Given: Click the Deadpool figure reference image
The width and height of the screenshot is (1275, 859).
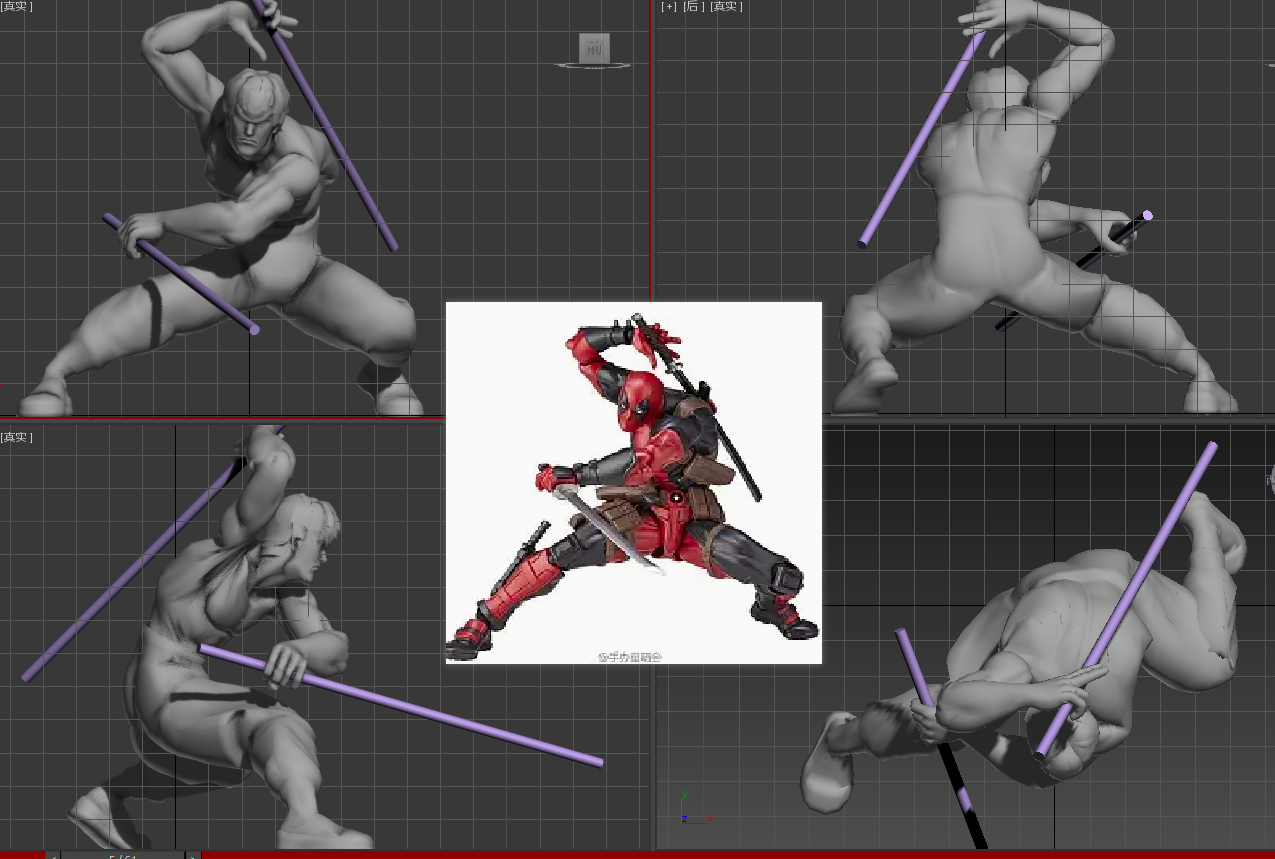Looking at the screenshot, I should click(634, 483).
